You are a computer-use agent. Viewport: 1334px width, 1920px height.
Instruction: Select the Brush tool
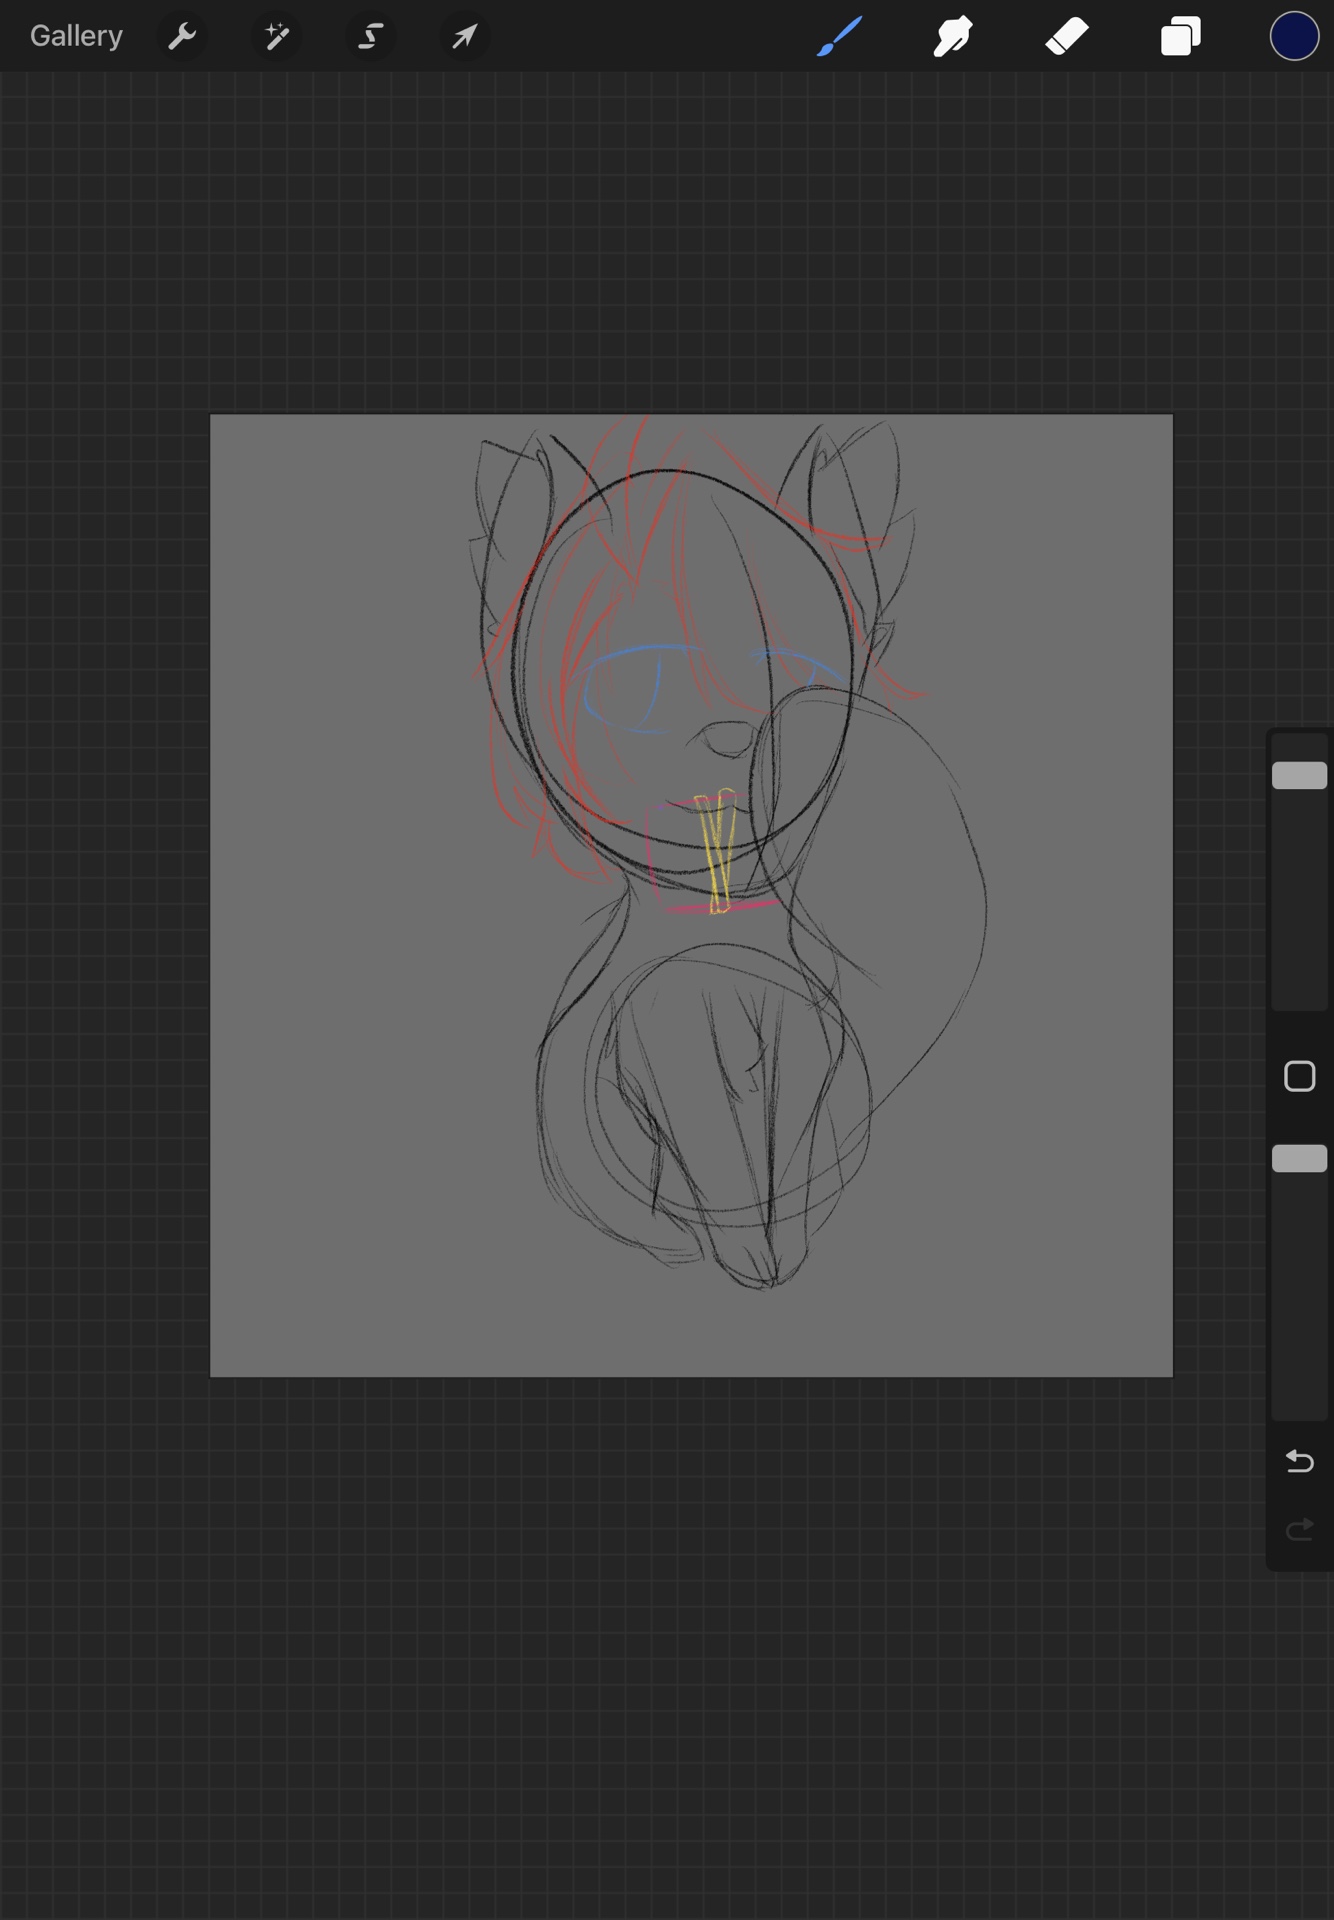[x=840, y=37]
